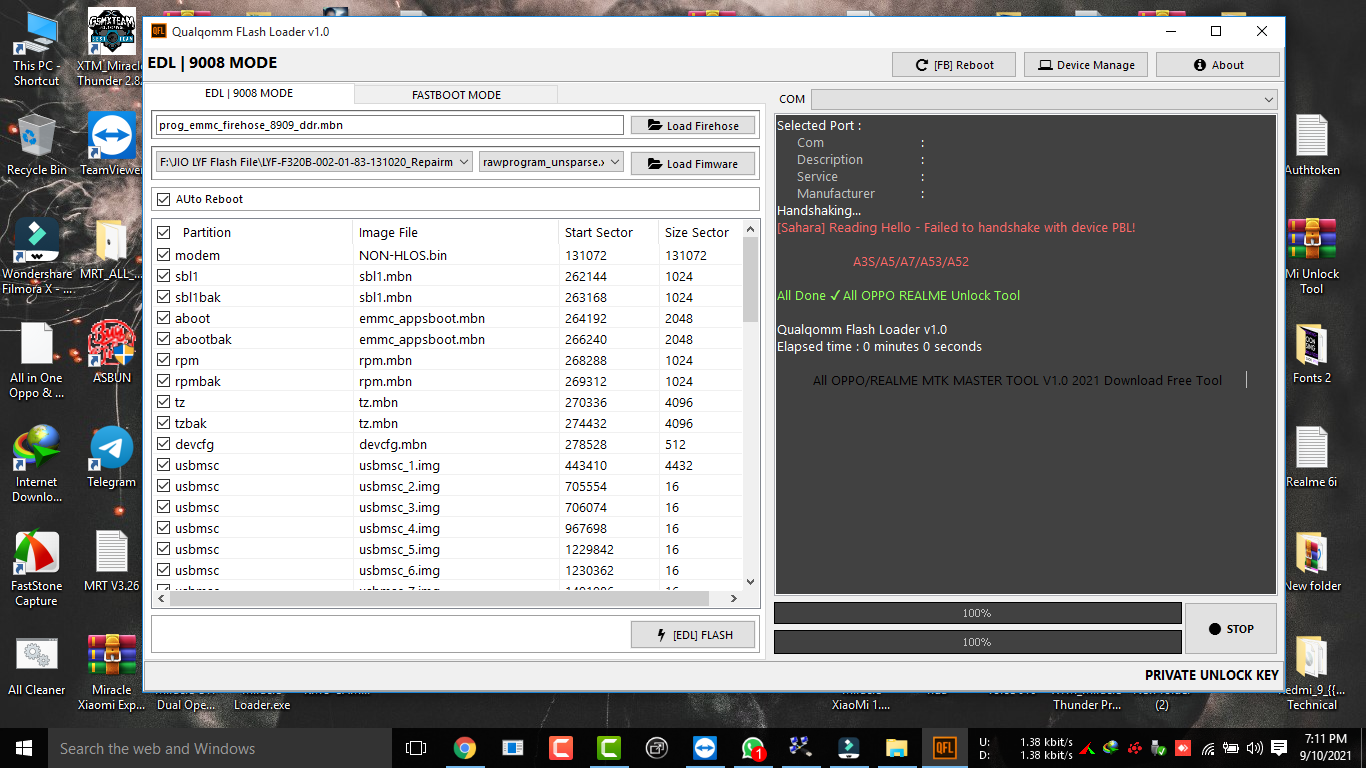Open TeamViewer desktop shortcut
This screenshot has width=1366, height=768.
click(x=111, y=145)
